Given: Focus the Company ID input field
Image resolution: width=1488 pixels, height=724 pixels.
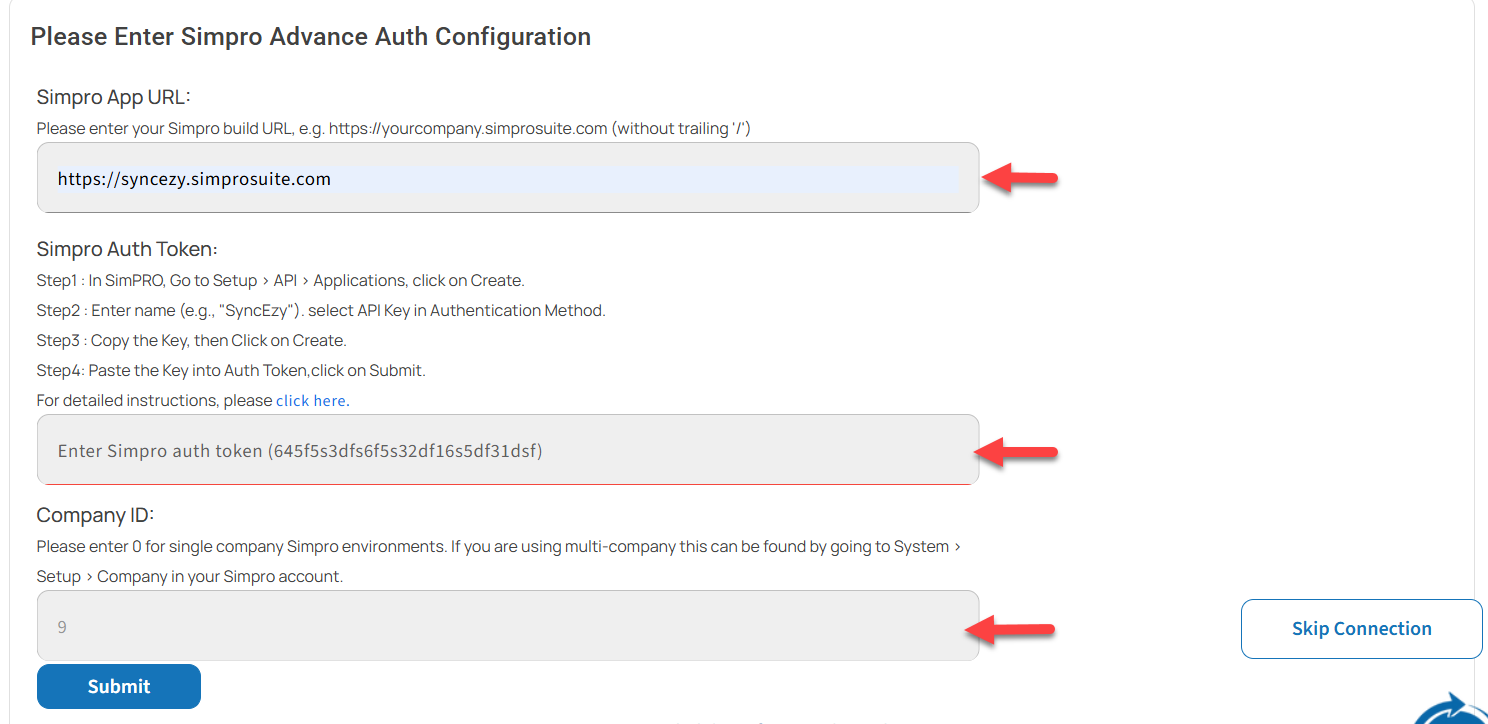Looking at the screenshot, I should tap(508, 626).
